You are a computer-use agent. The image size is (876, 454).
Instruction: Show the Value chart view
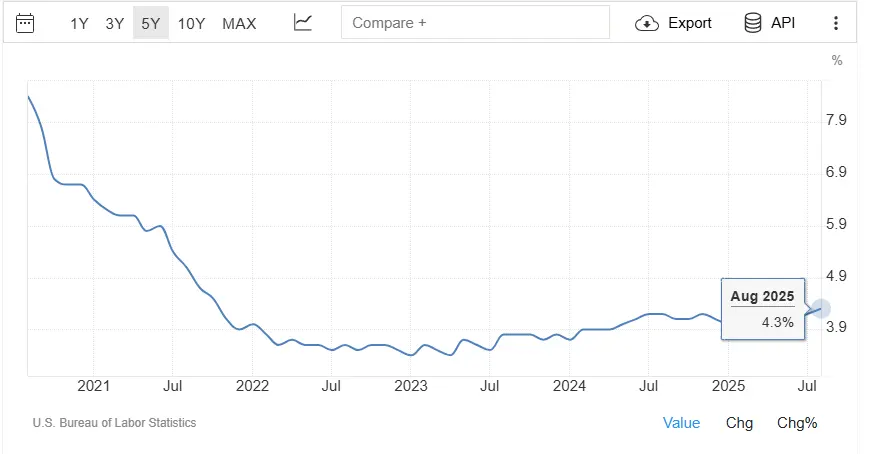pos(681,423)
